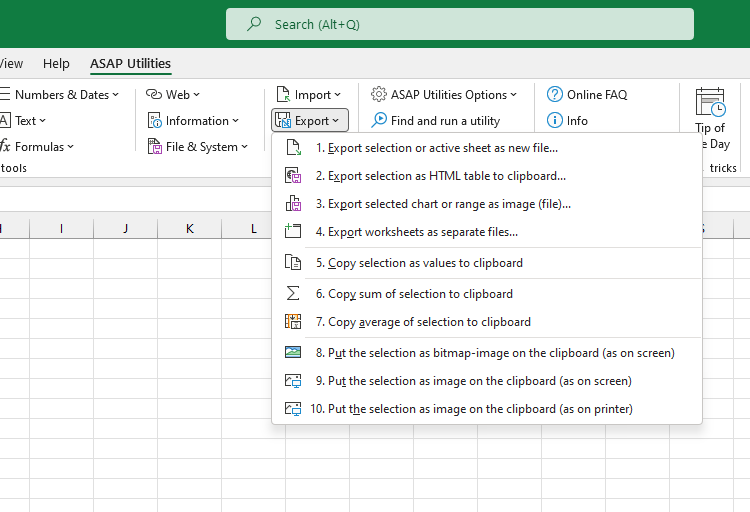The height and width of the screenshot is (512, 750).
Task: Click the Information sheet icon
Action: click(154, 121)
